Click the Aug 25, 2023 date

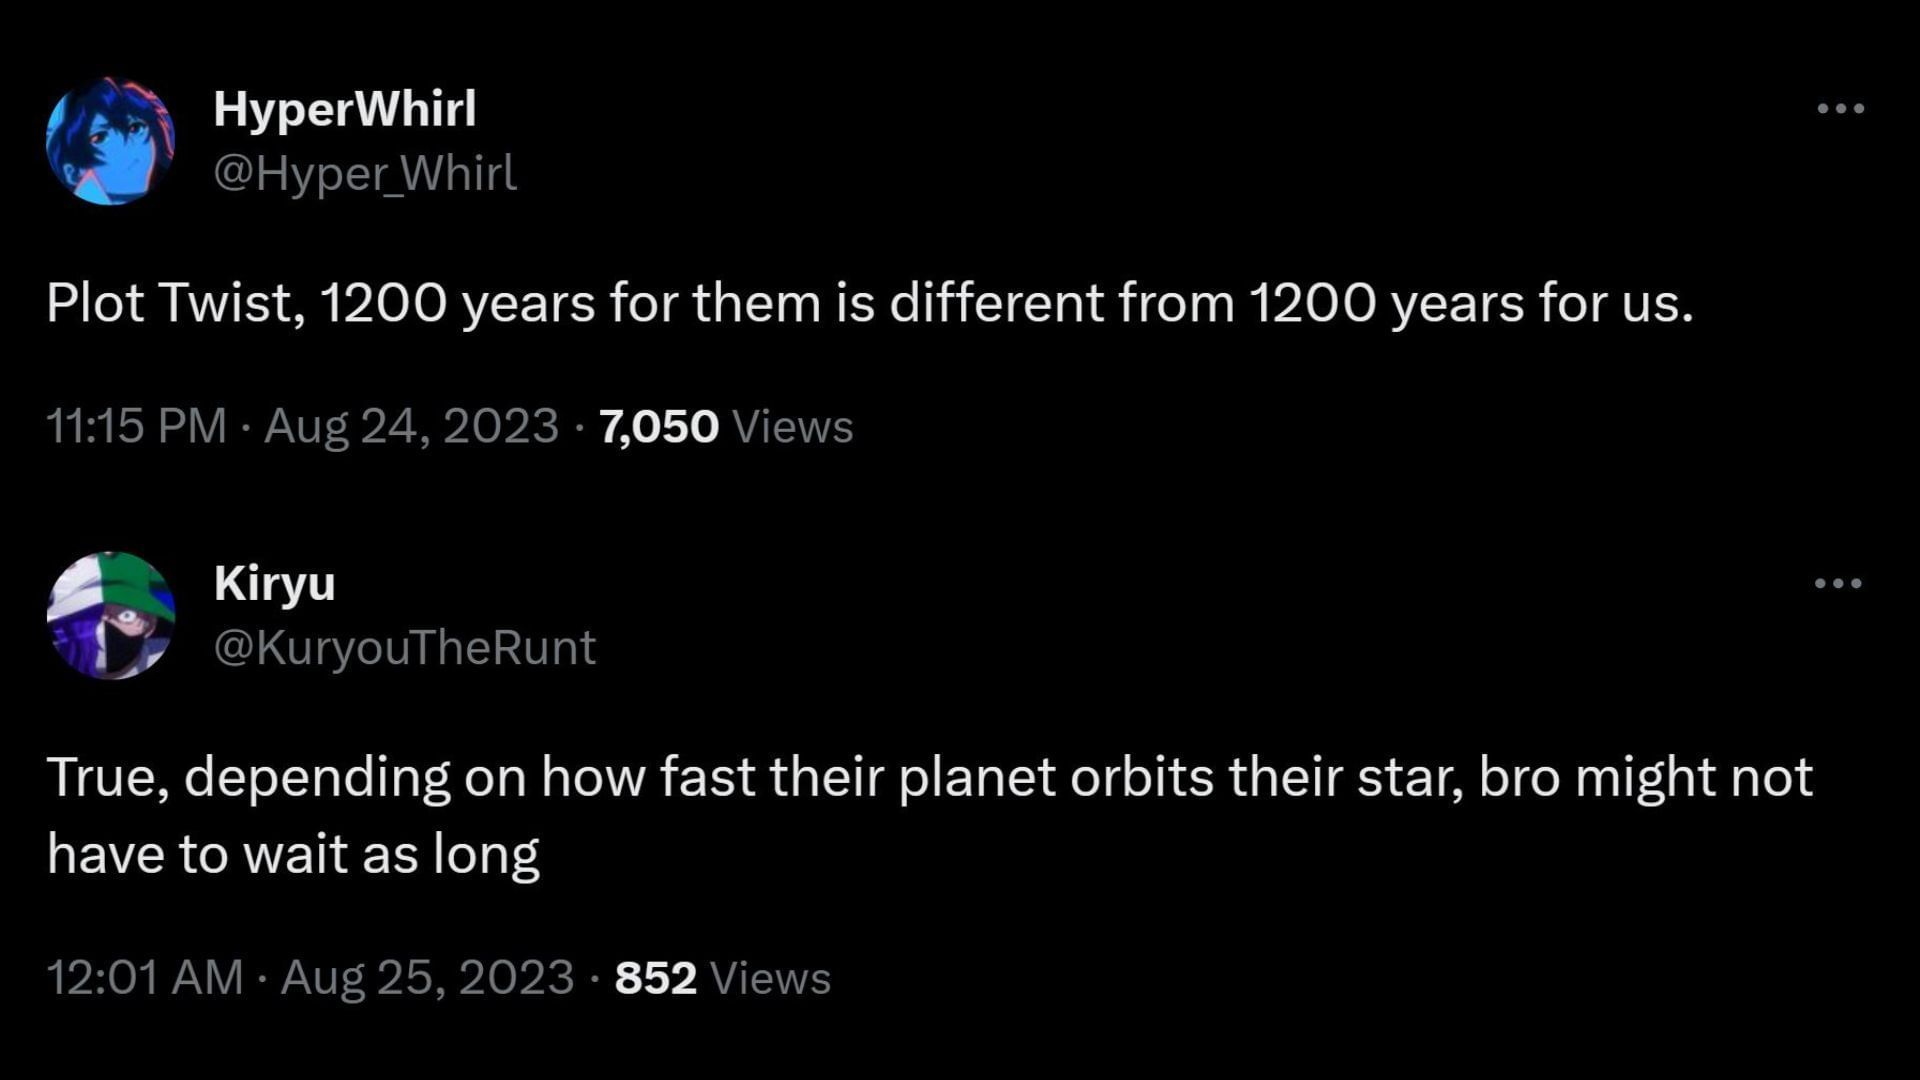click(427, 978)
